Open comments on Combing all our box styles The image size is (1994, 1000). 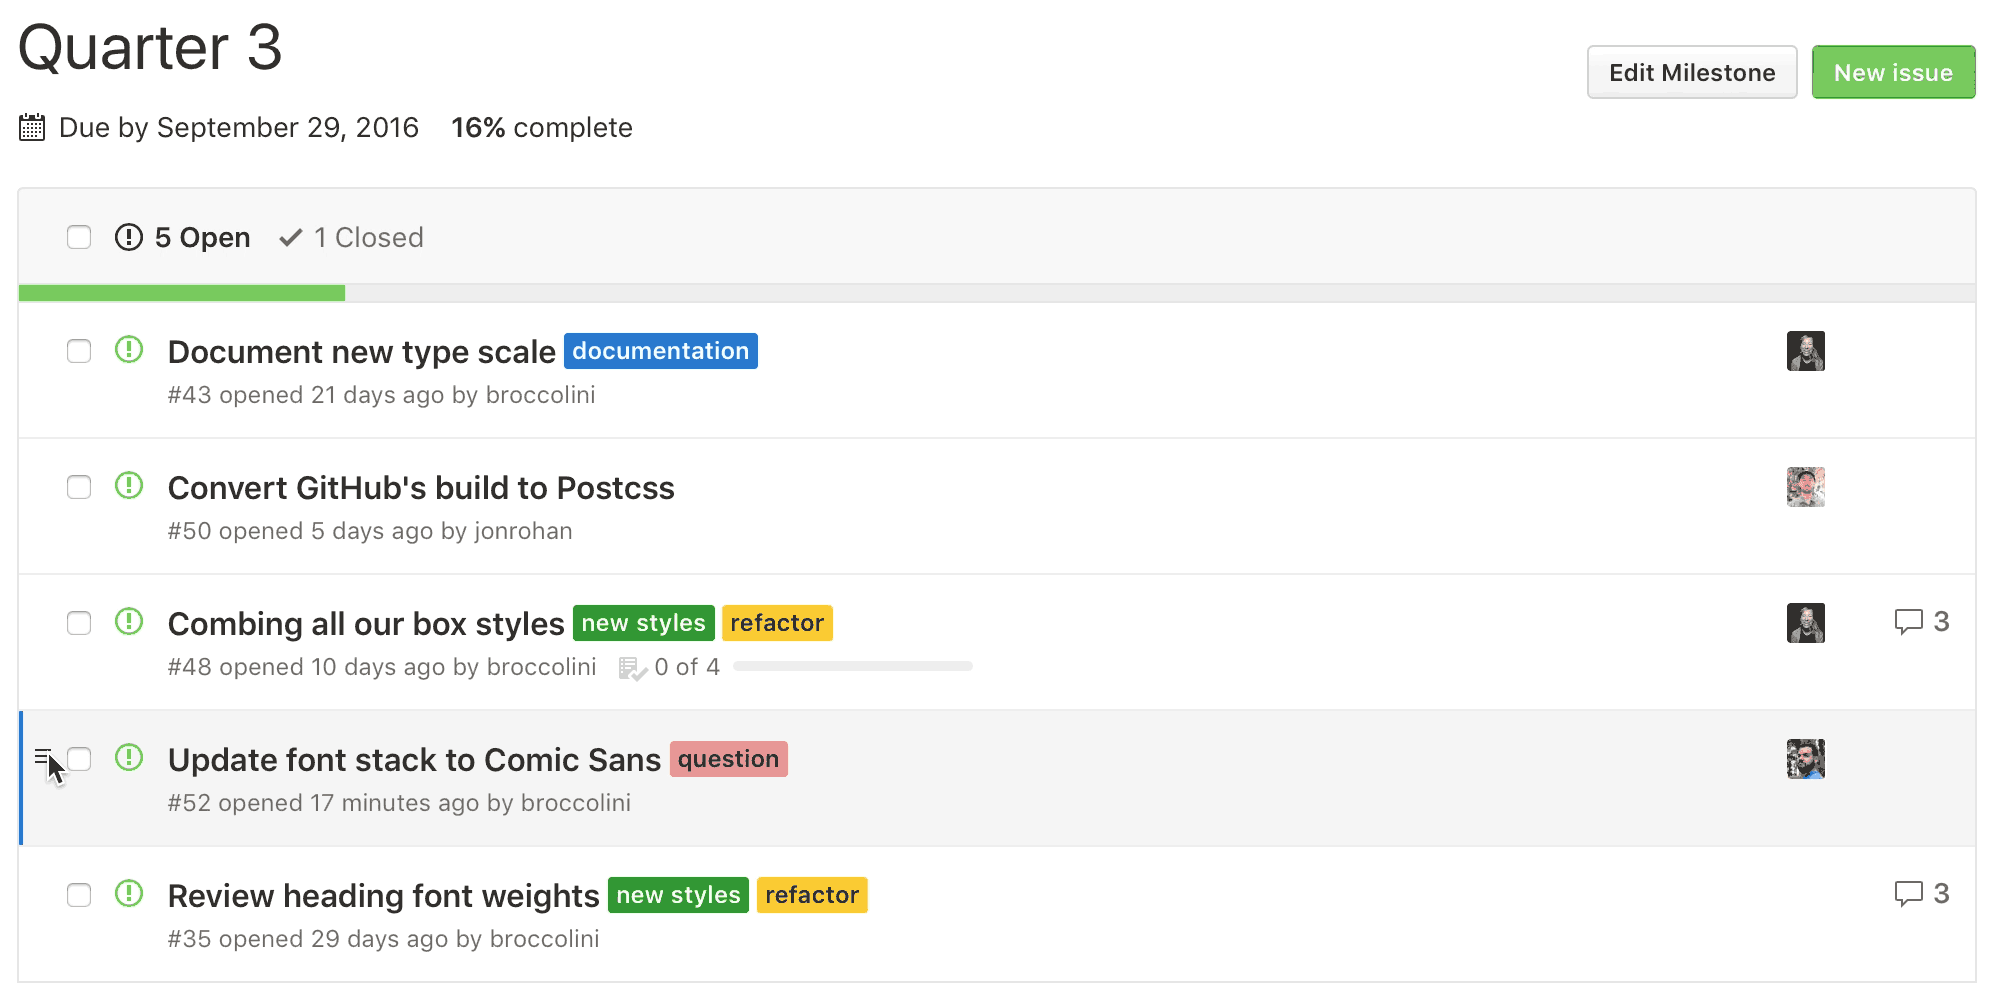[x=1922, y=622]
